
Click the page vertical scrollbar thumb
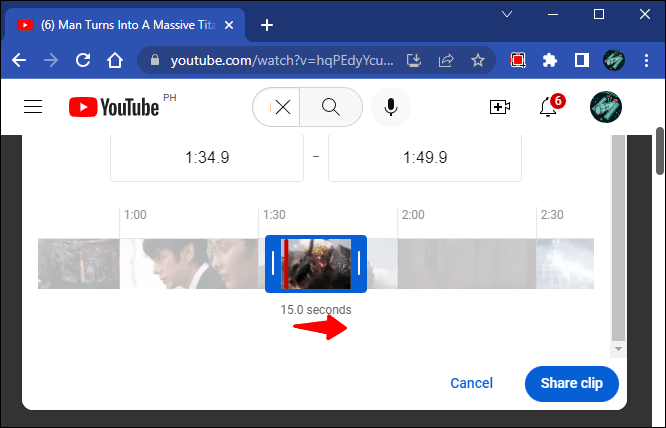click(660, 151)
